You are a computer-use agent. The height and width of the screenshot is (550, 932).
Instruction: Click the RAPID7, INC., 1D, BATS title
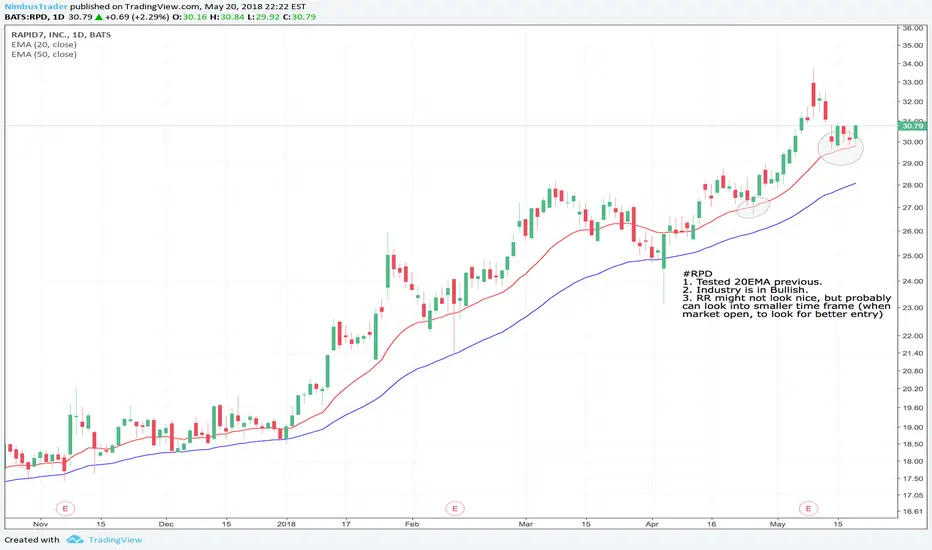(x=61, y=34)
